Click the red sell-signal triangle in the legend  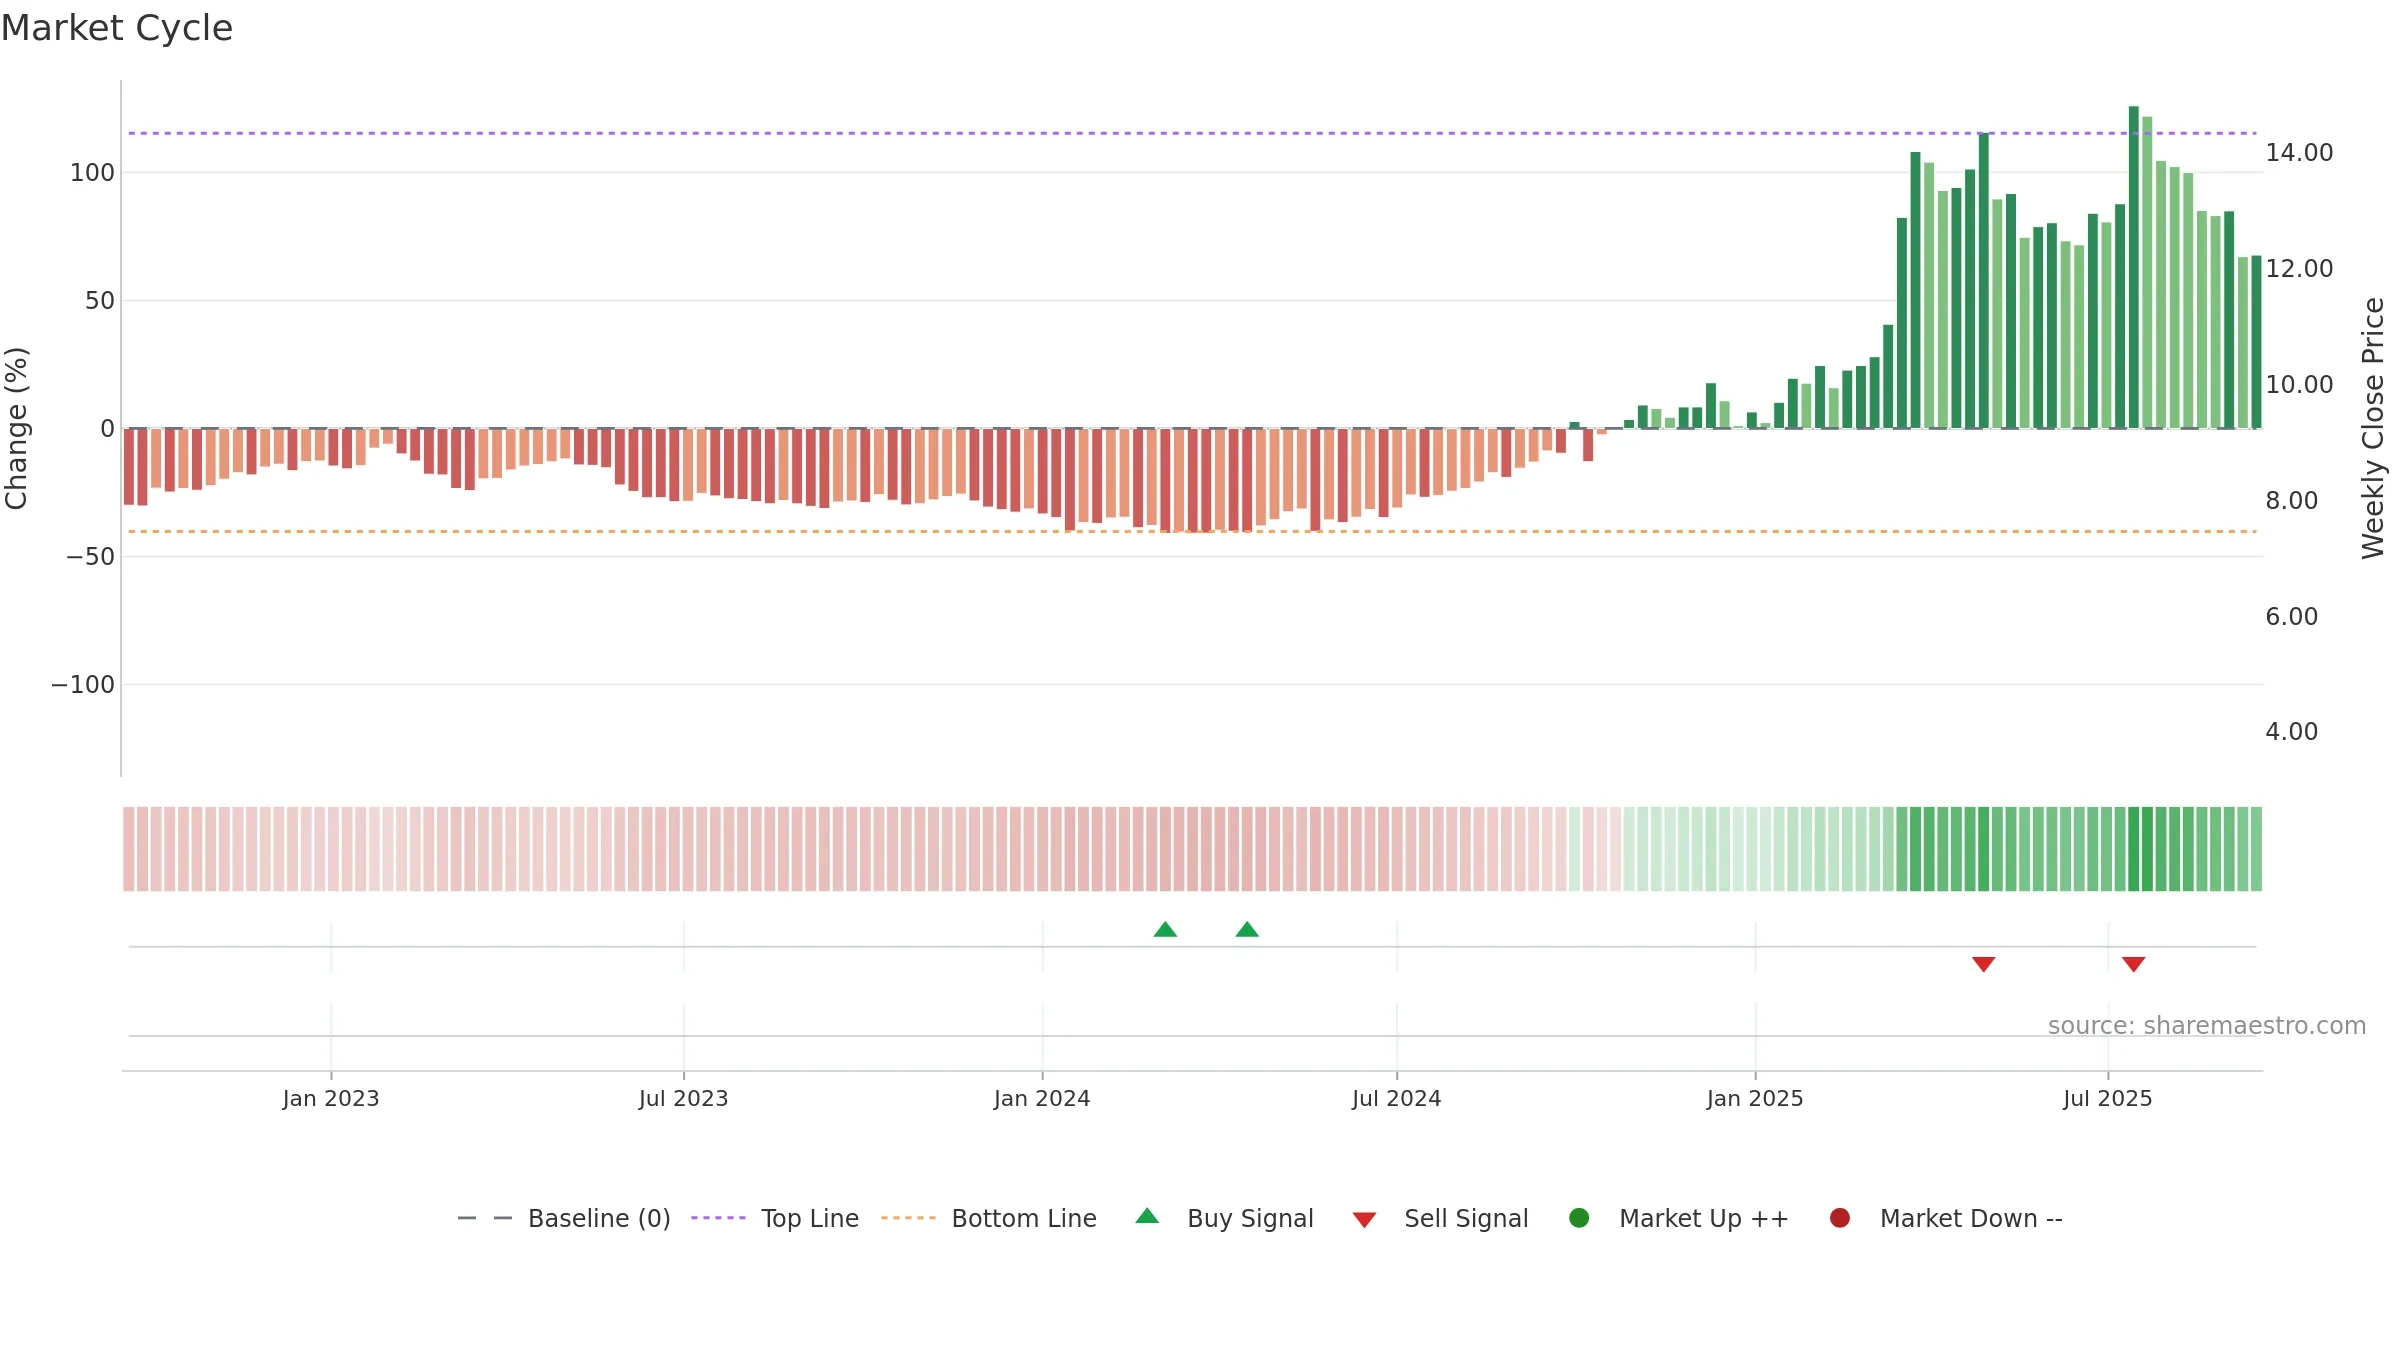[1364, 1220]
